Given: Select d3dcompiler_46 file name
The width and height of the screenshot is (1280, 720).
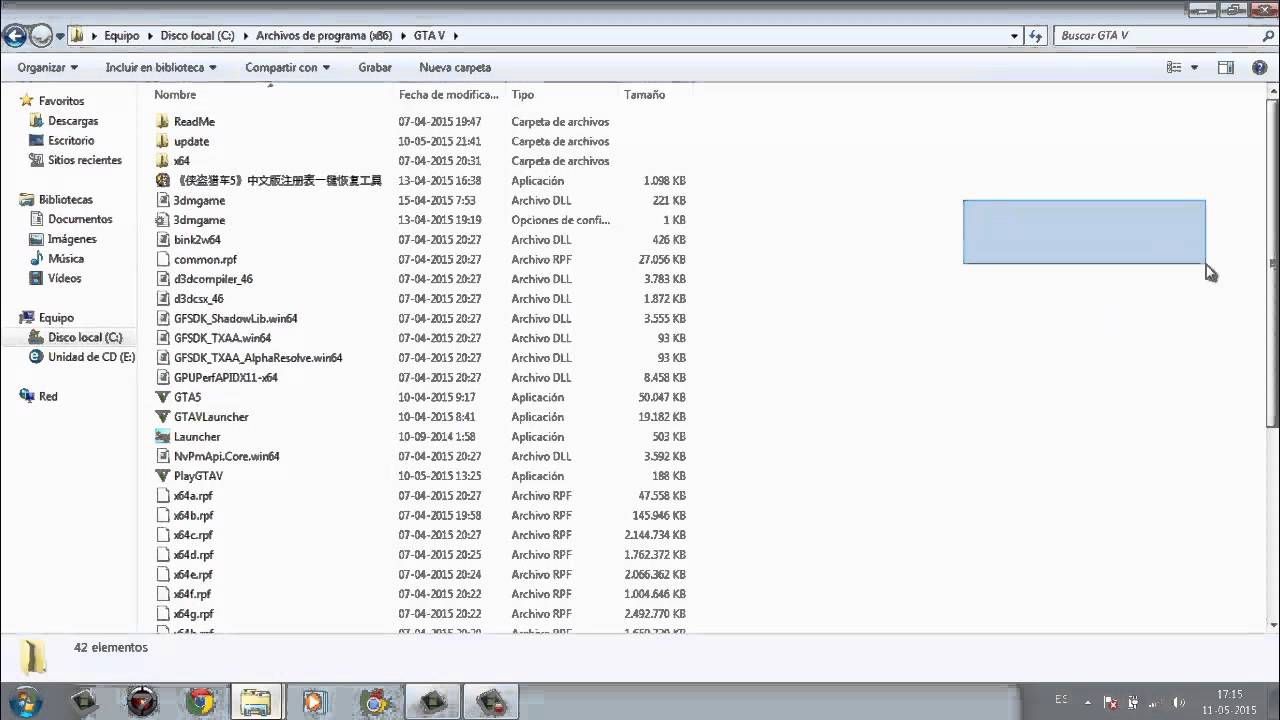Looking at the screenshot, I should tap(213, 279).
